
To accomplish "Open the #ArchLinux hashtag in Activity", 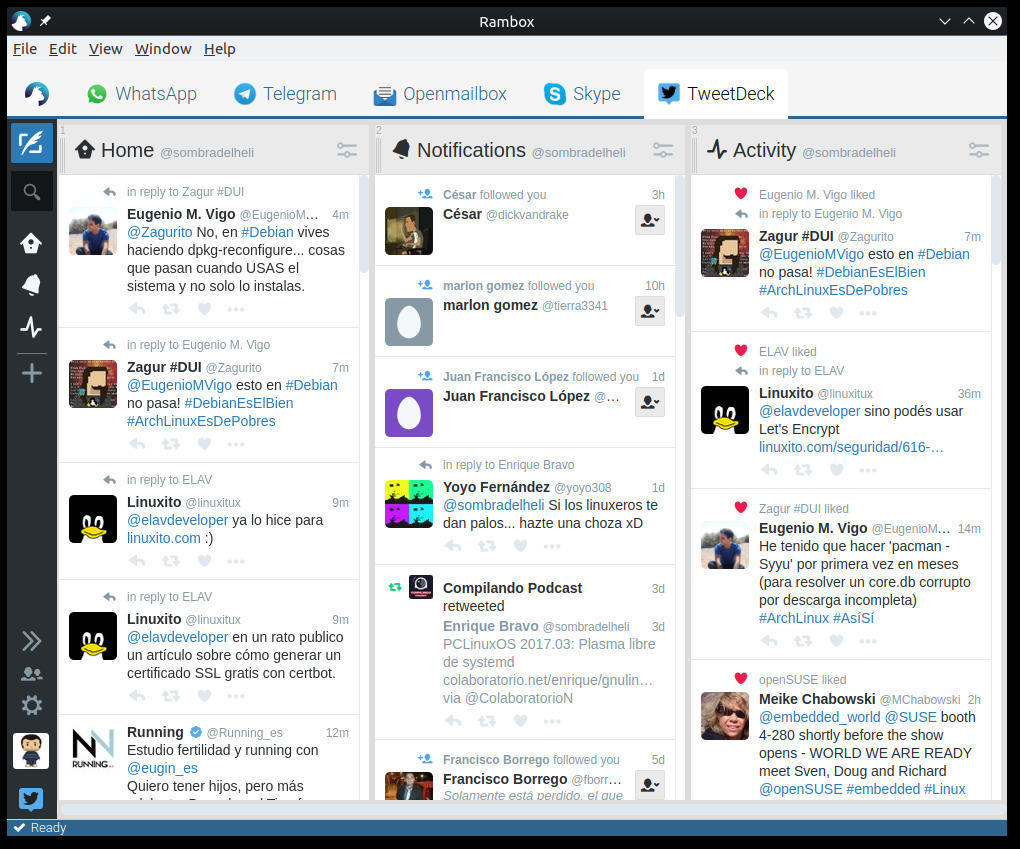I will [794, 618].
